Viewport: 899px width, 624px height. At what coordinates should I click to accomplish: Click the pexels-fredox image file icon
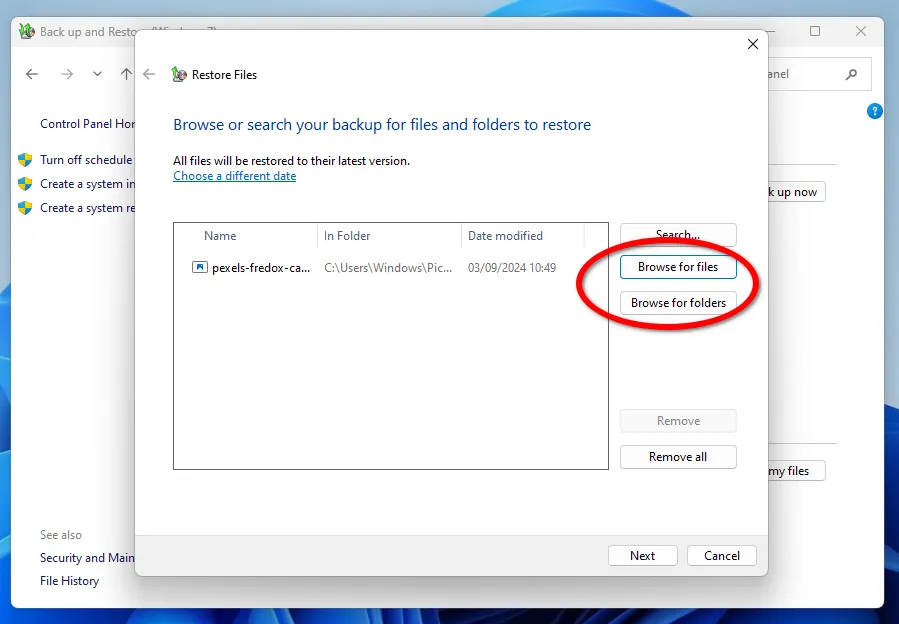(x=200, y=267)
